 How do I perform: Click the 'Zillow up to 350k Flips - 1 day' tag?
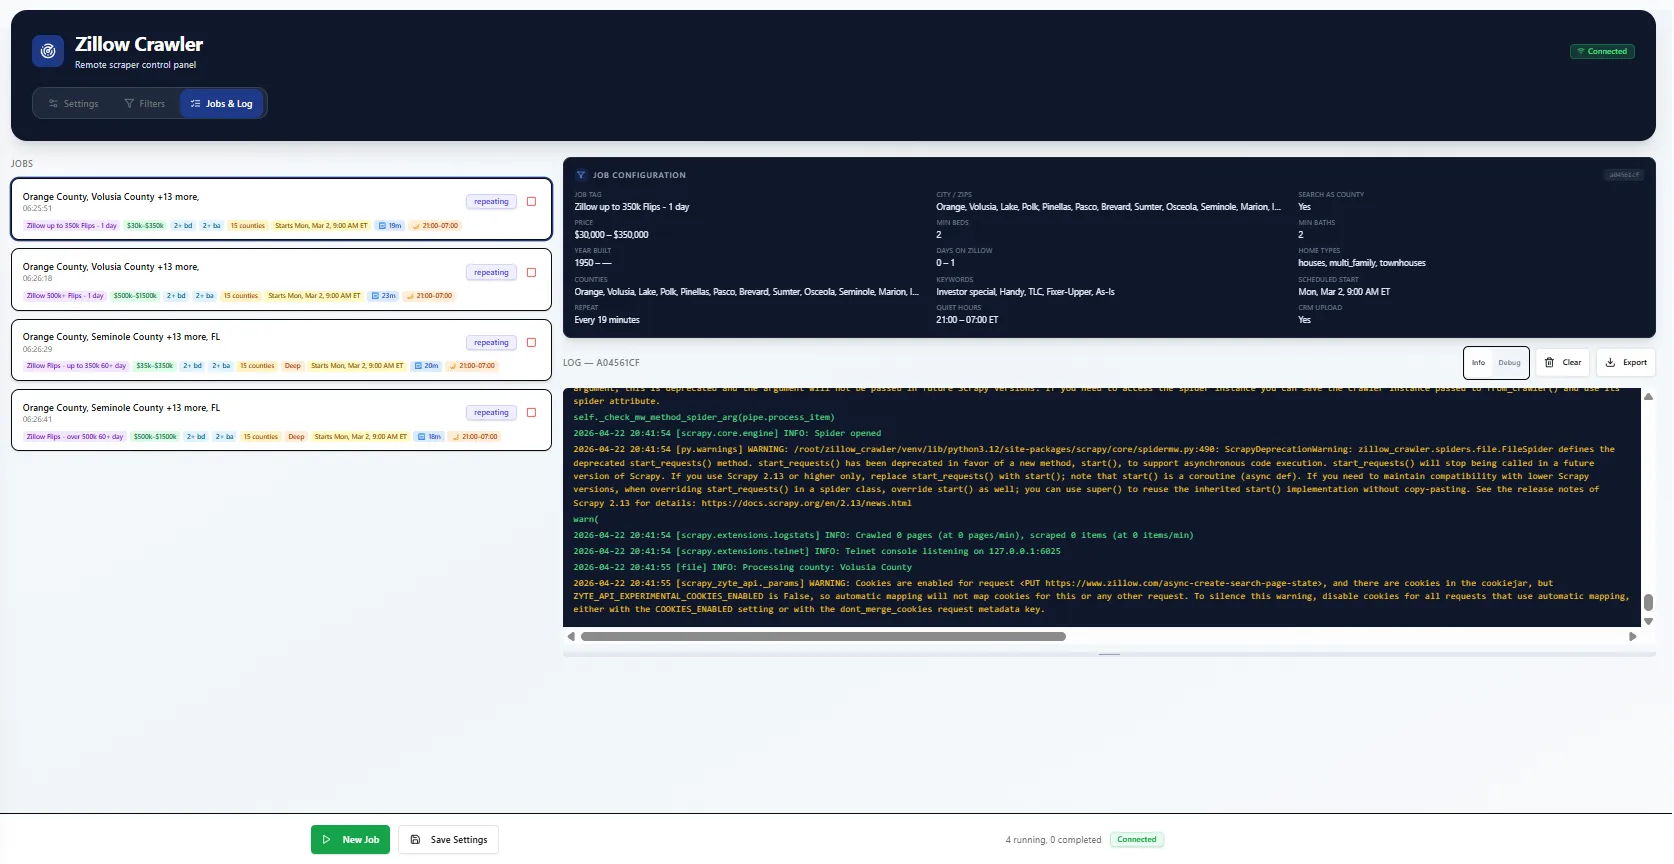point(71,226)
